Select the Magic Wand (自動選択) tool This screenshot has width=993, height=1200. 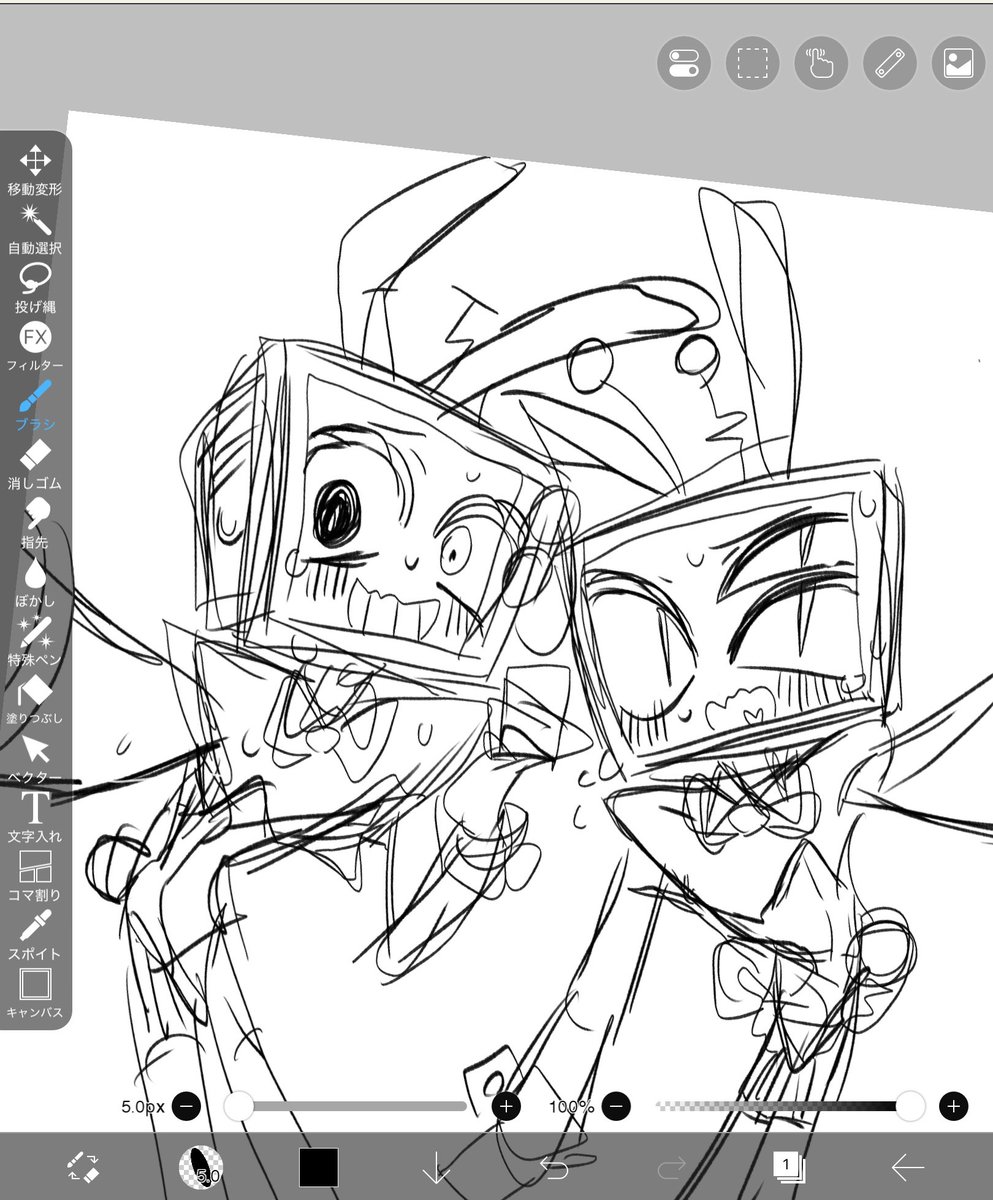[35, 228]
